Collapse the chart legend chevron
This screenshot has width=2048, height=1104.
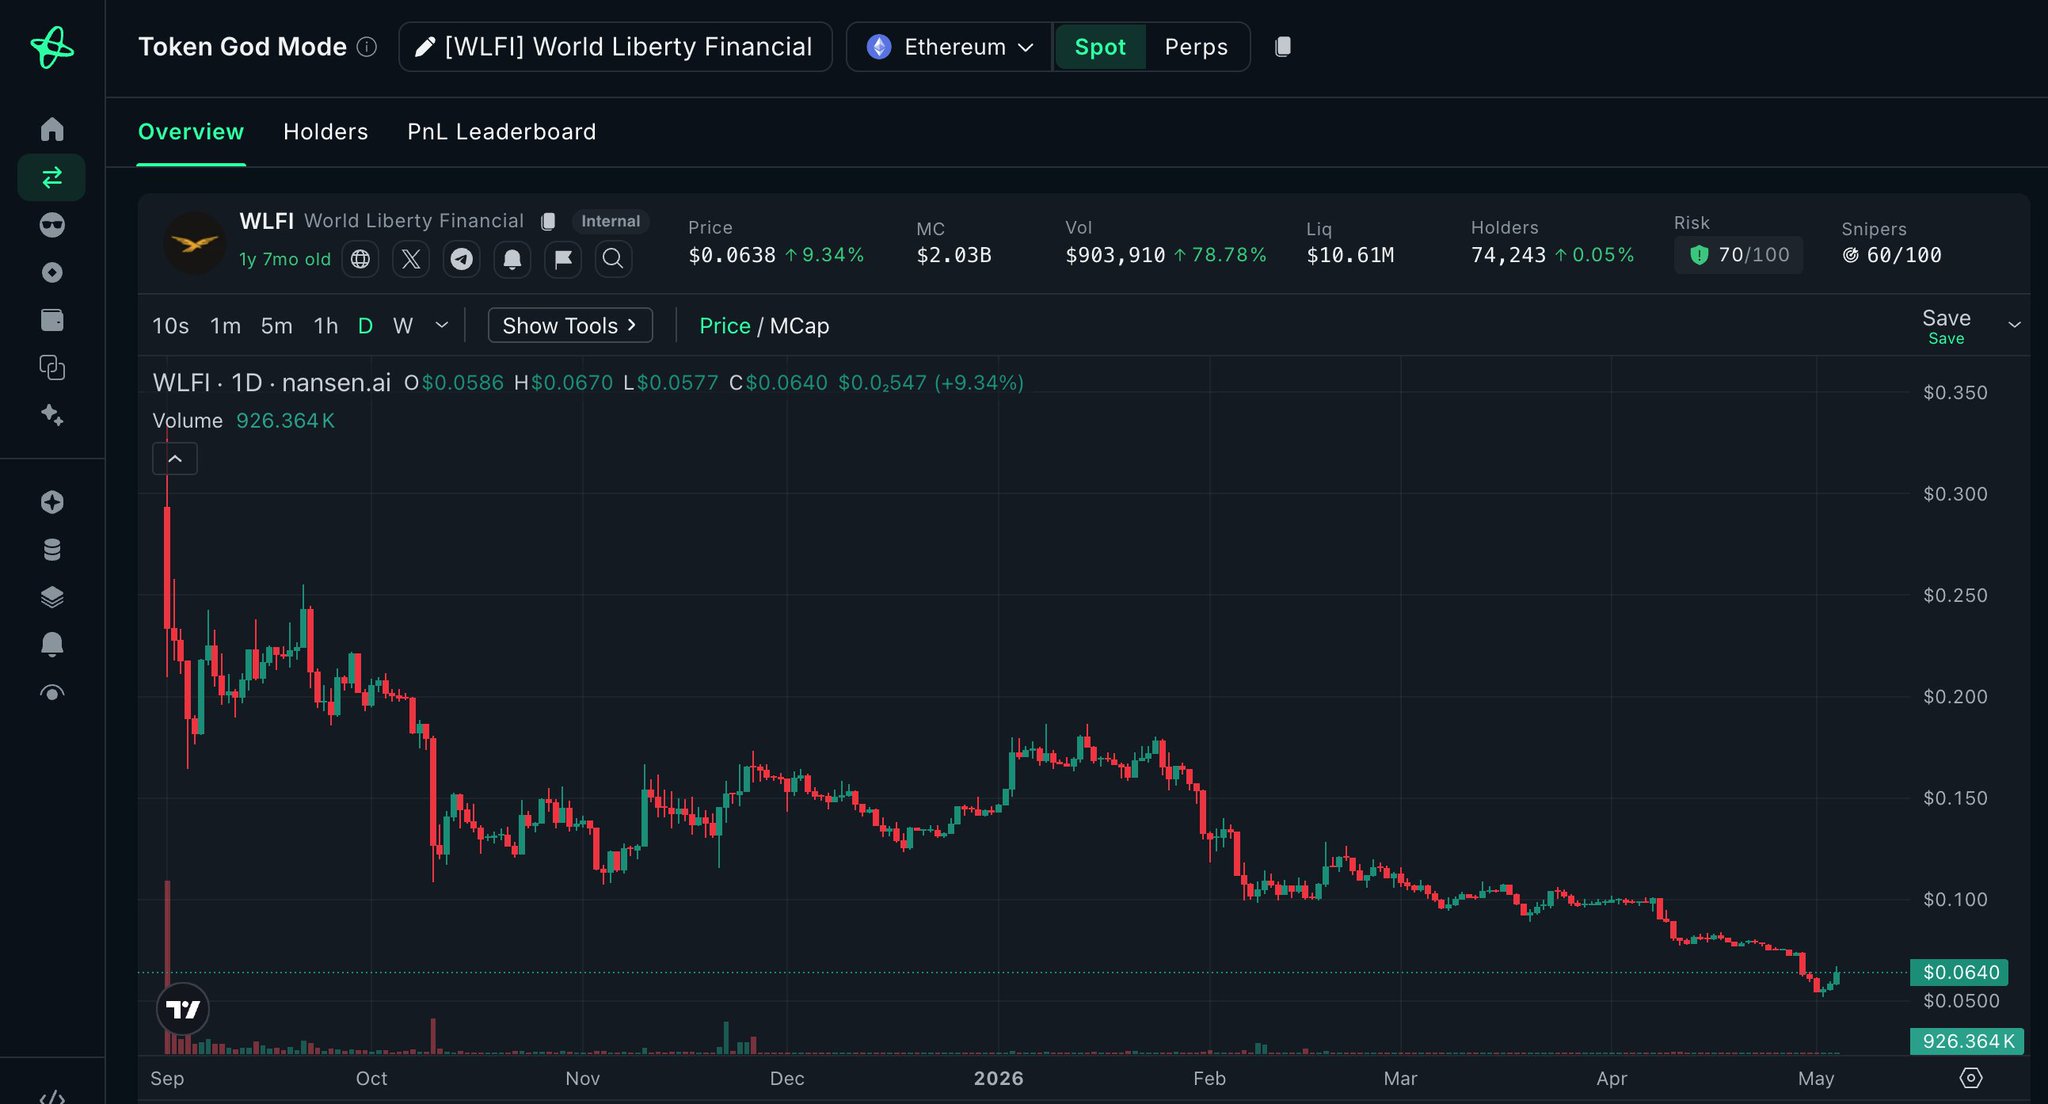coord(175,459)
